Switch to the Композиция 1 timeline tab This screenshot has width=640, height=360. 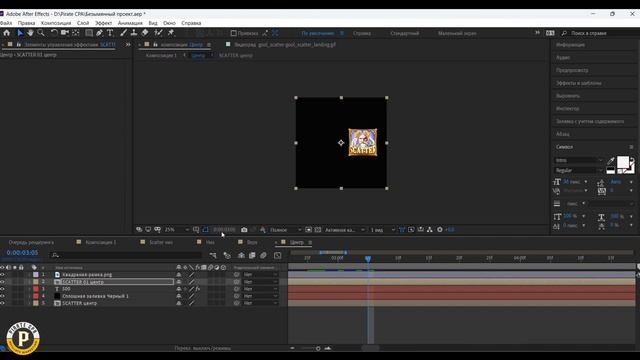pyautogui.click(x=100, y=242)
